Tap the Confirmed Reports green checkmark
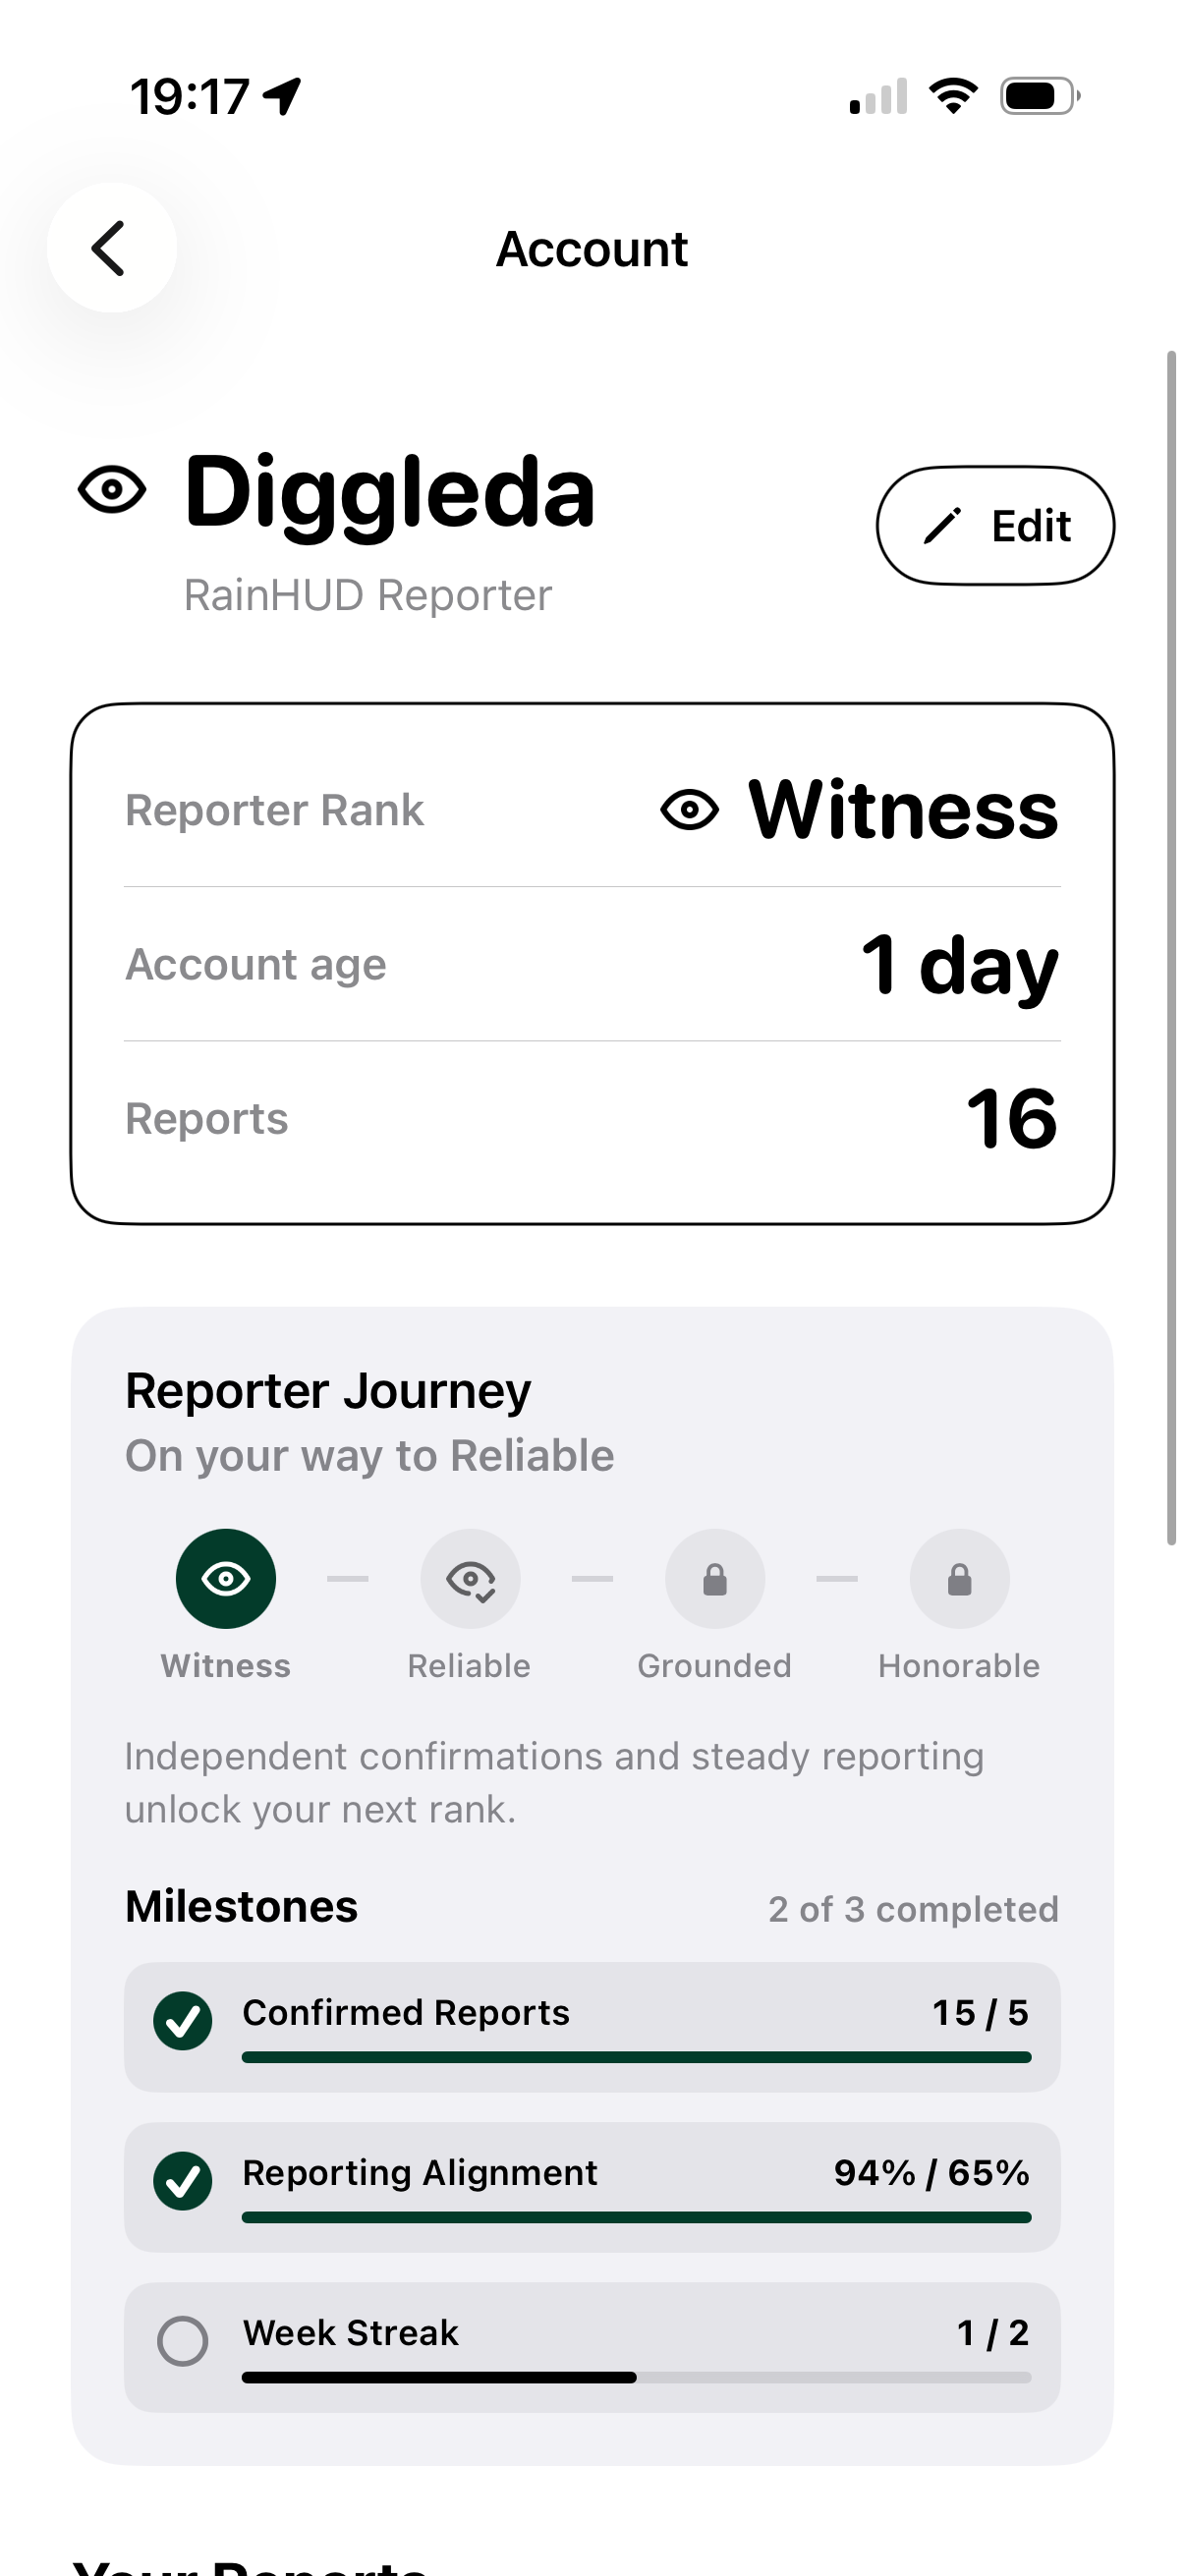Screen dimensions: 1185x2576 coord(183,2021)
